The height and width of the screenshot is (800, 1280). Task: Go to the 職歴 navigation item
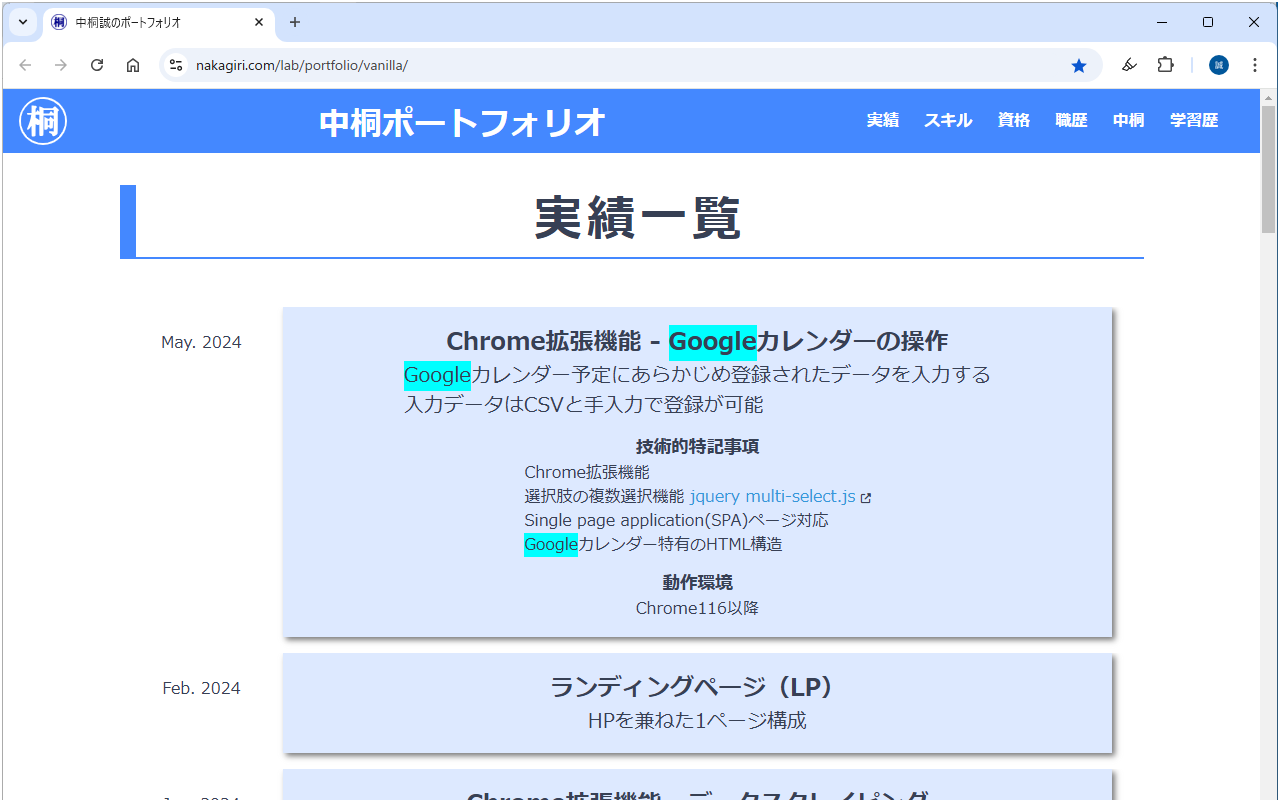1071,120
